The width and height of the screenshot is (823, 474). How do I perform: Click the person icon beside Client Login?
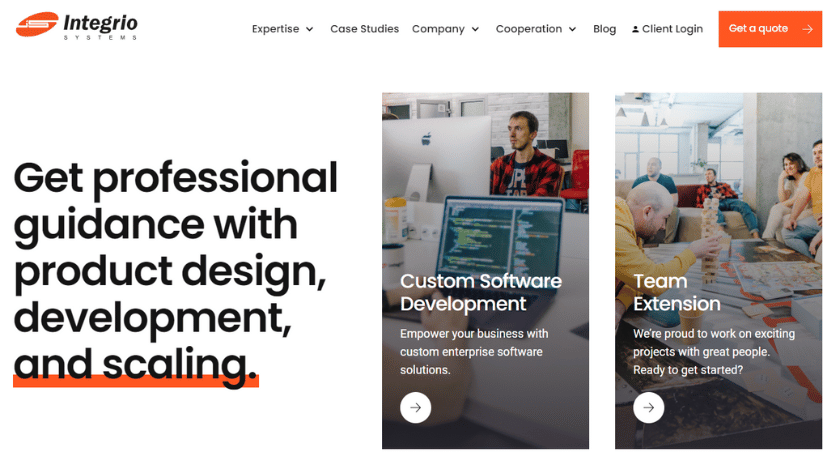635,29
